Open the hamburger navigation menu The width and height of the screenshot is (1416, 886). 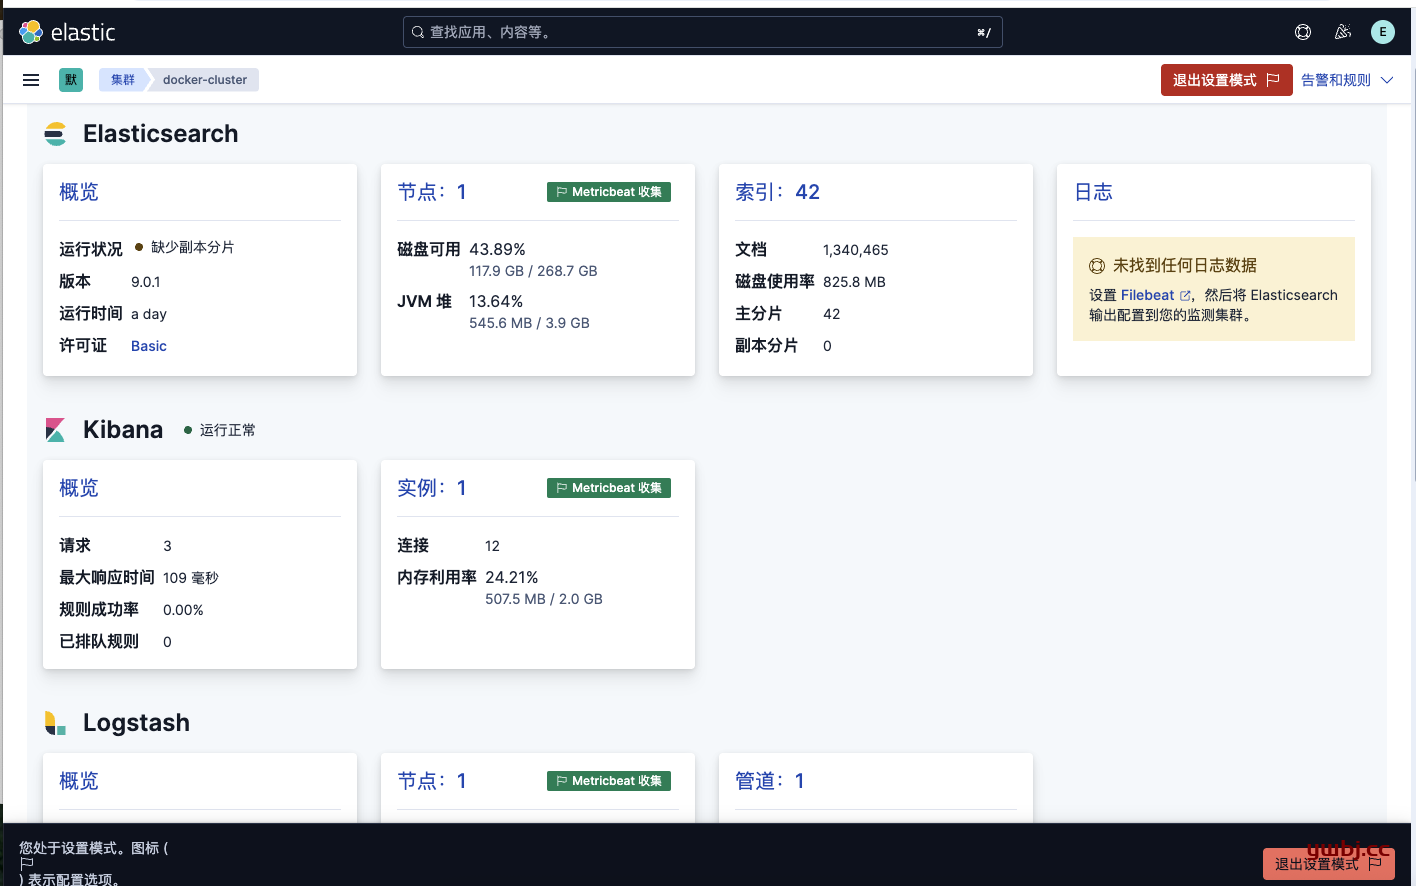[31, 80]
